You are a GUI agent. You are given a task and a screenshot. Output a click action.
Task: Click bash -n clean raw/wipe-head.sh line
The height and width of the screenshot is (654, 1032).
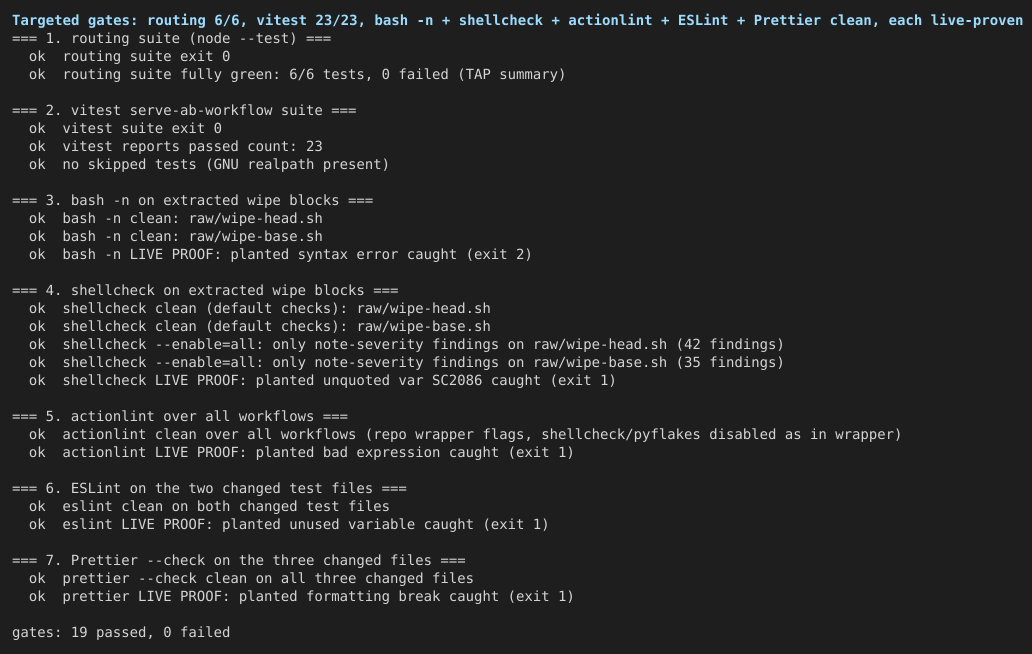coord(176,218)
